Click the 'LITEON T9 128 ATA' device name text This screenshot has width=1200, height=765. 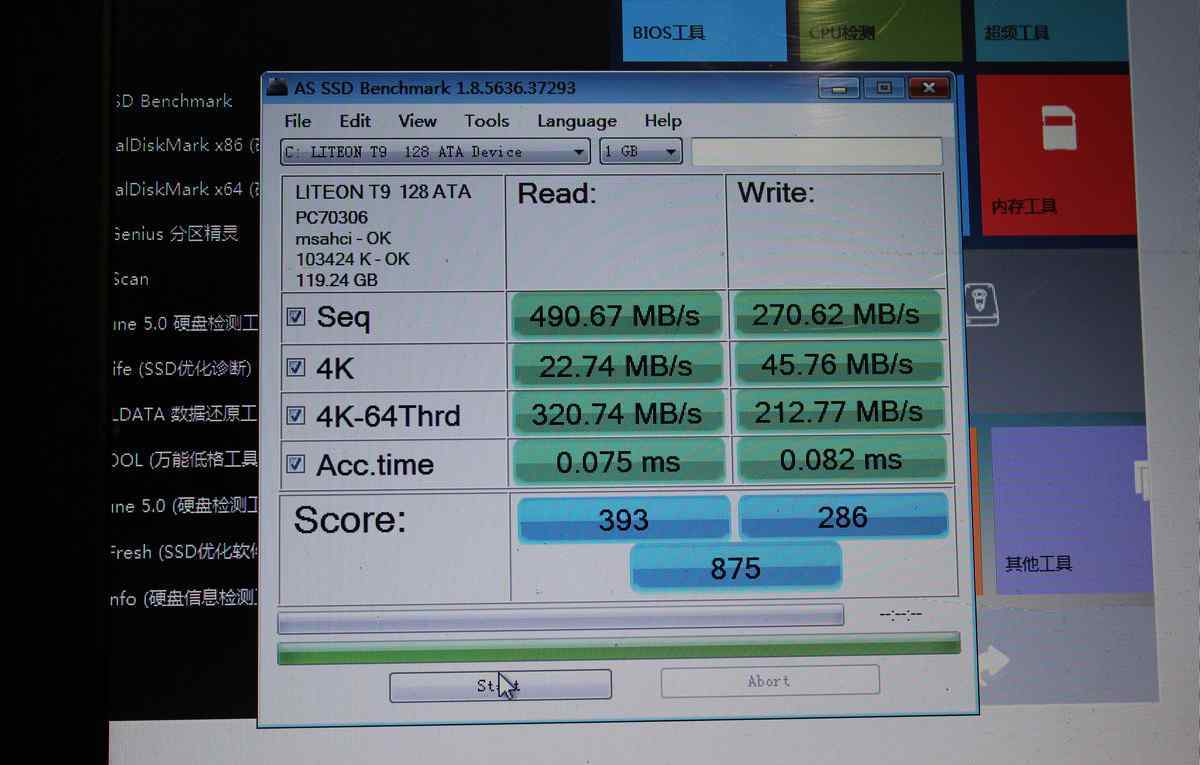(x=383, y=192)
